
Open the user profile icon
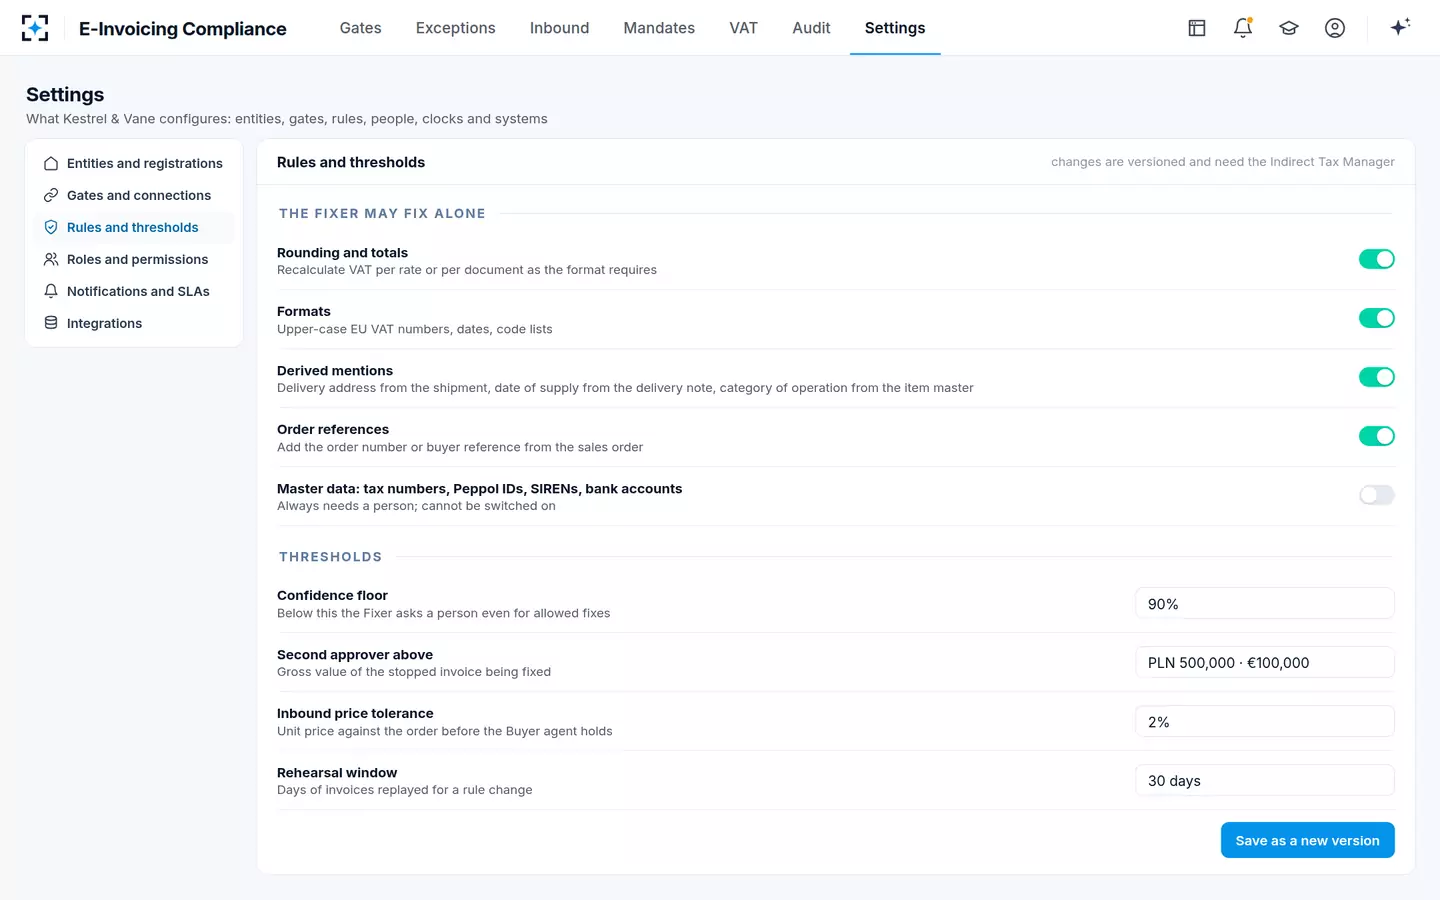(x=1335, y=28)
